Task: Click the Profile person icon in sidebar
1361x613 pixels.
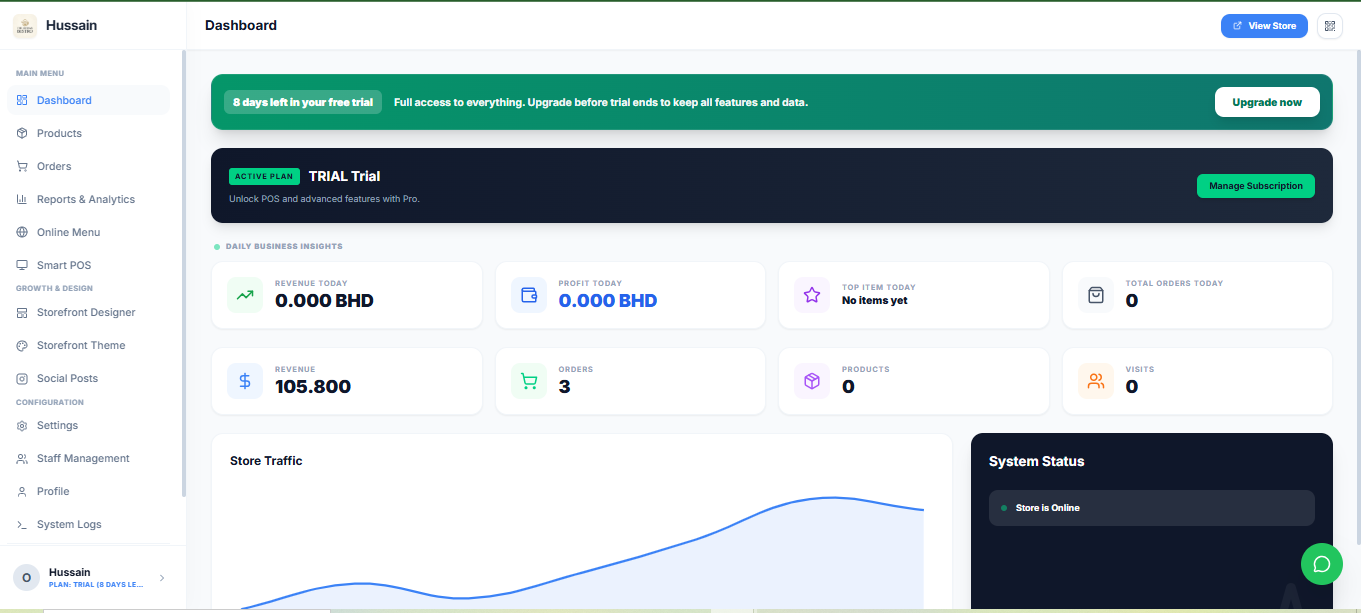Action: (x=22, y=491)
